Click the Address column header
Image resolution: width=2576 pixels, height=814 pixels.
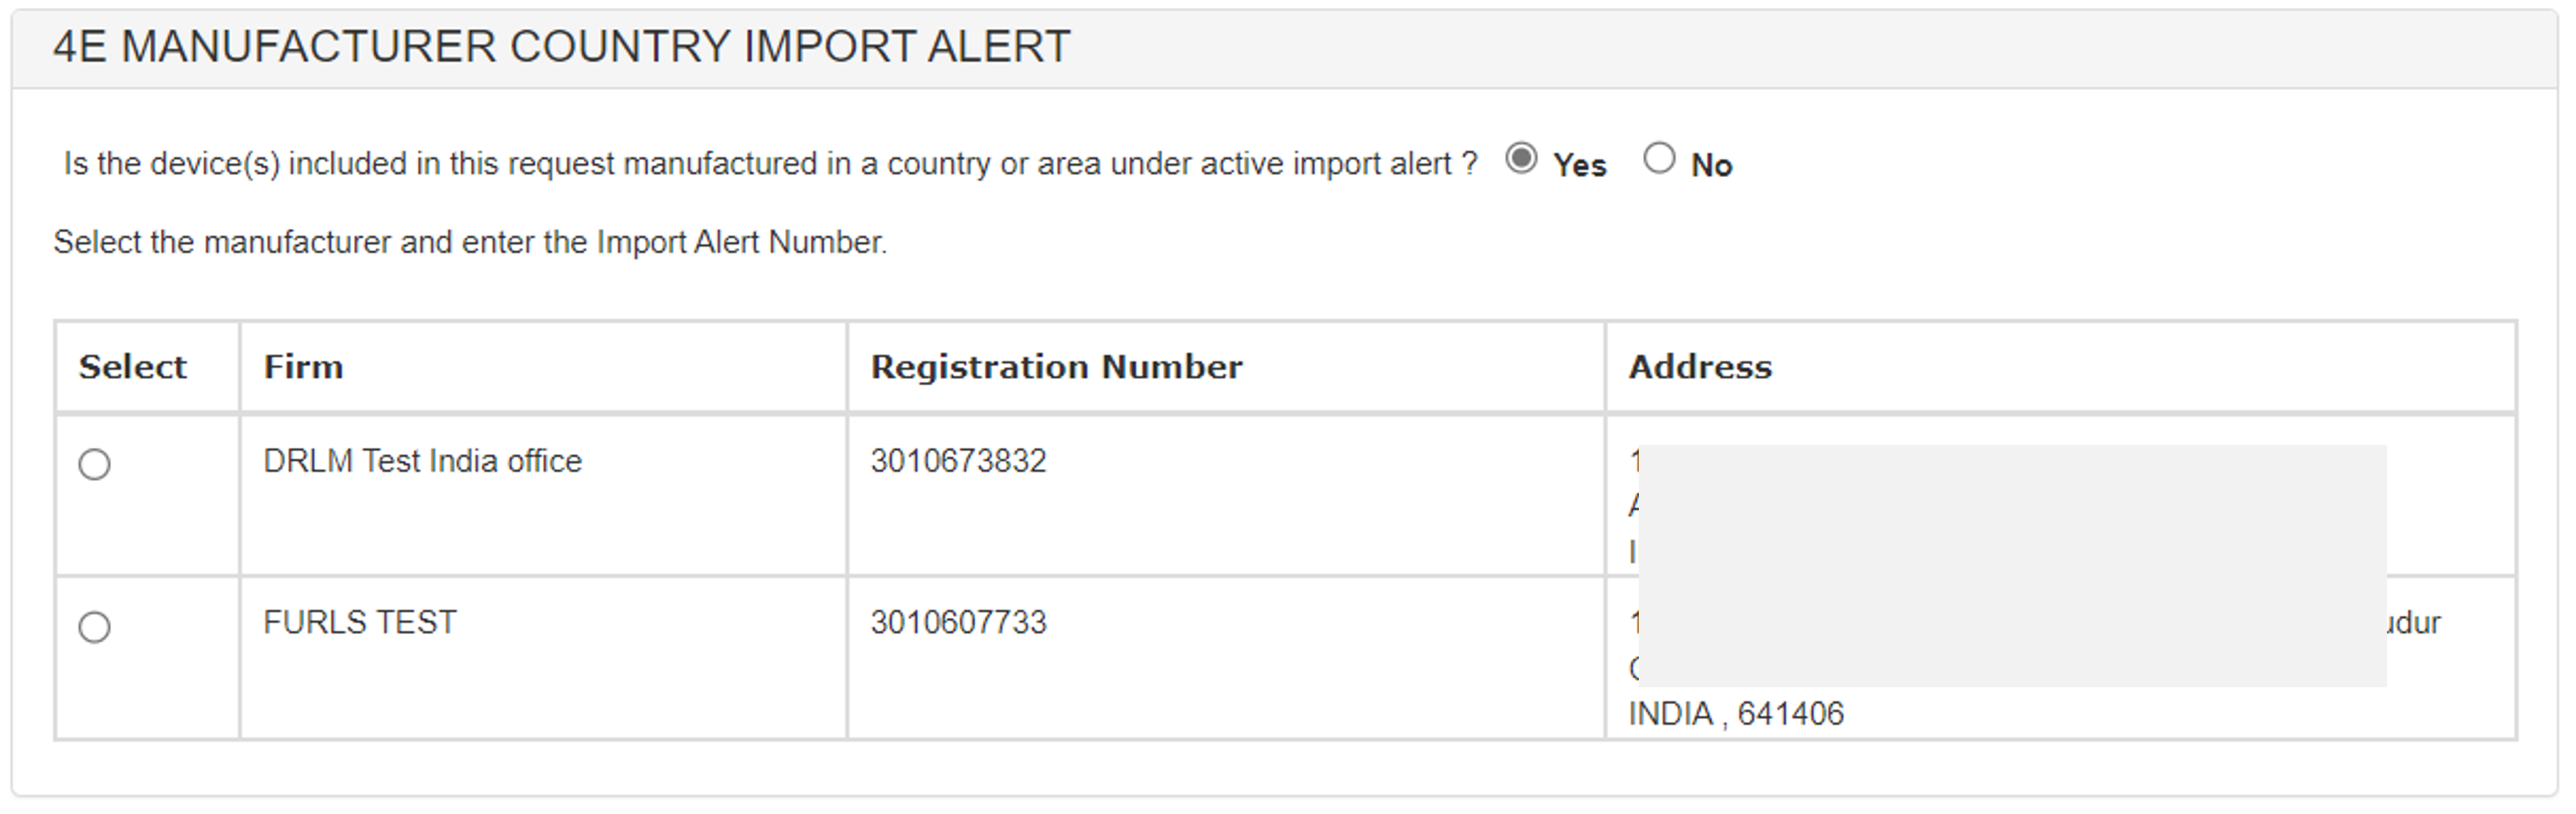(1700, 367)
